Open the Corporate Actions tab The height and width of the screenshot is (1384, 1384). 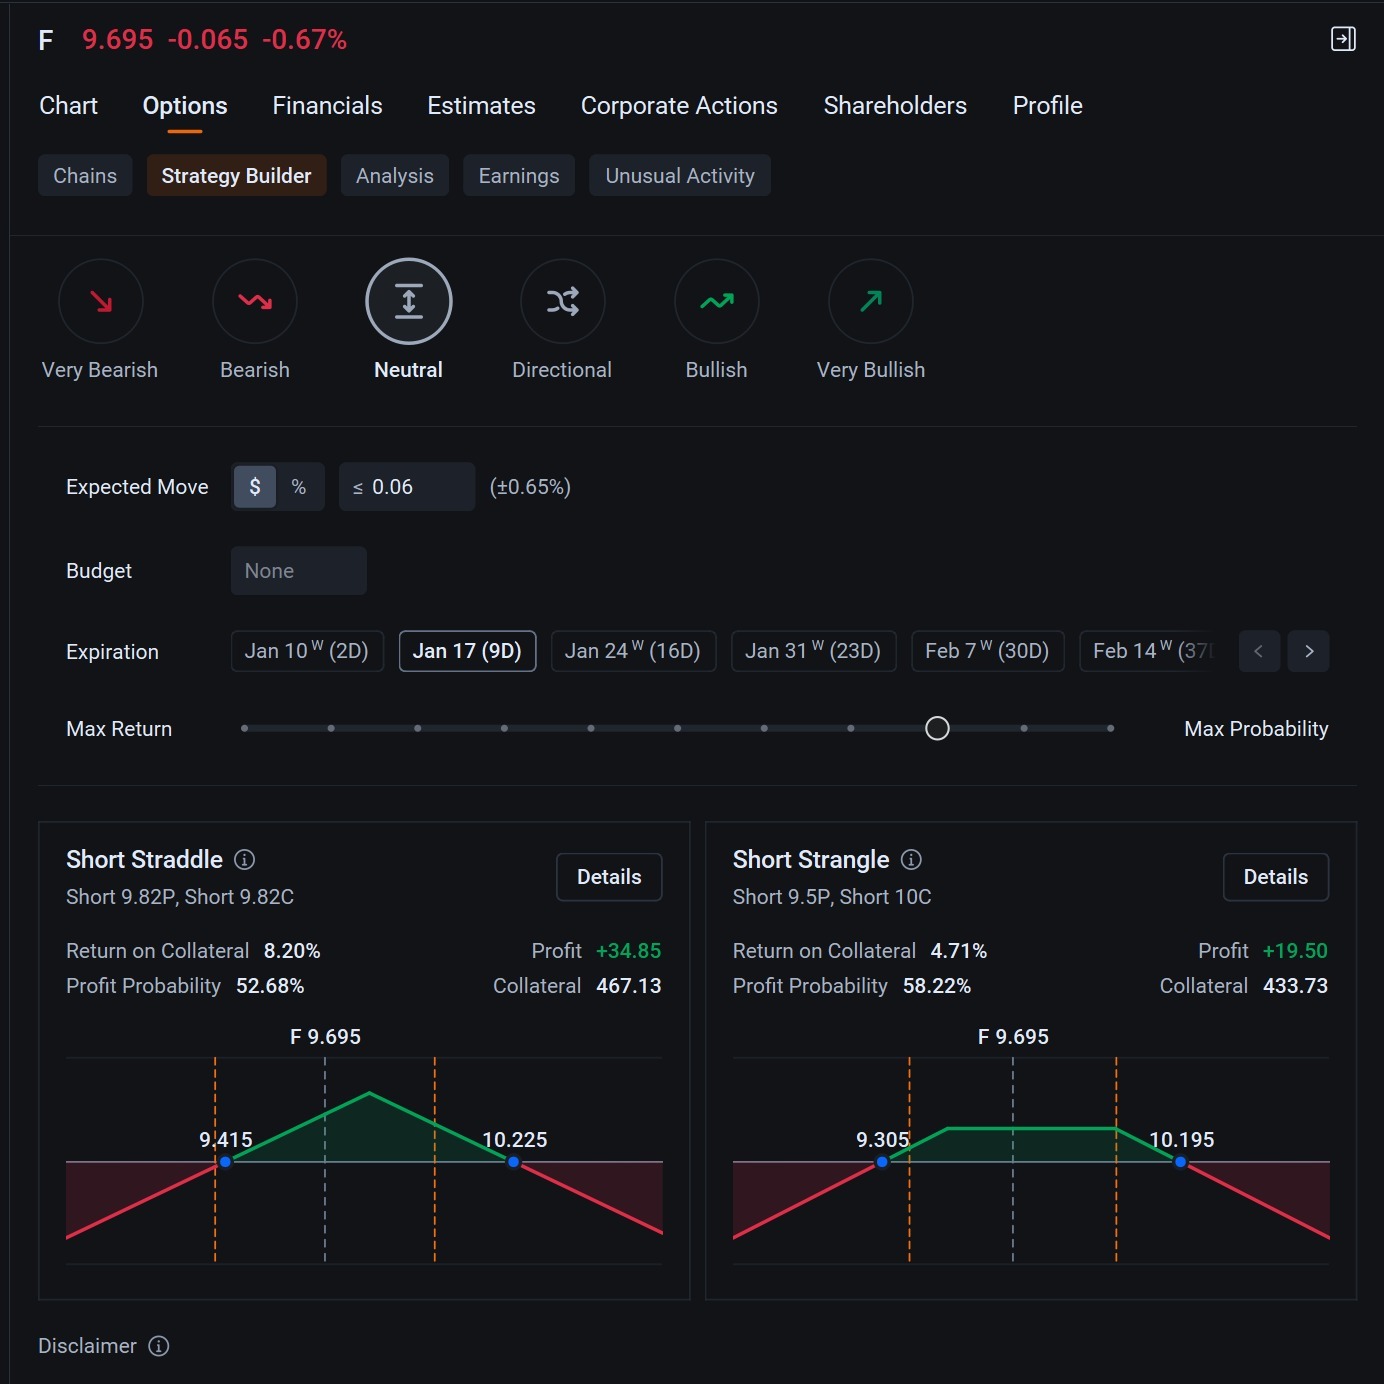[x=679, y=106]
